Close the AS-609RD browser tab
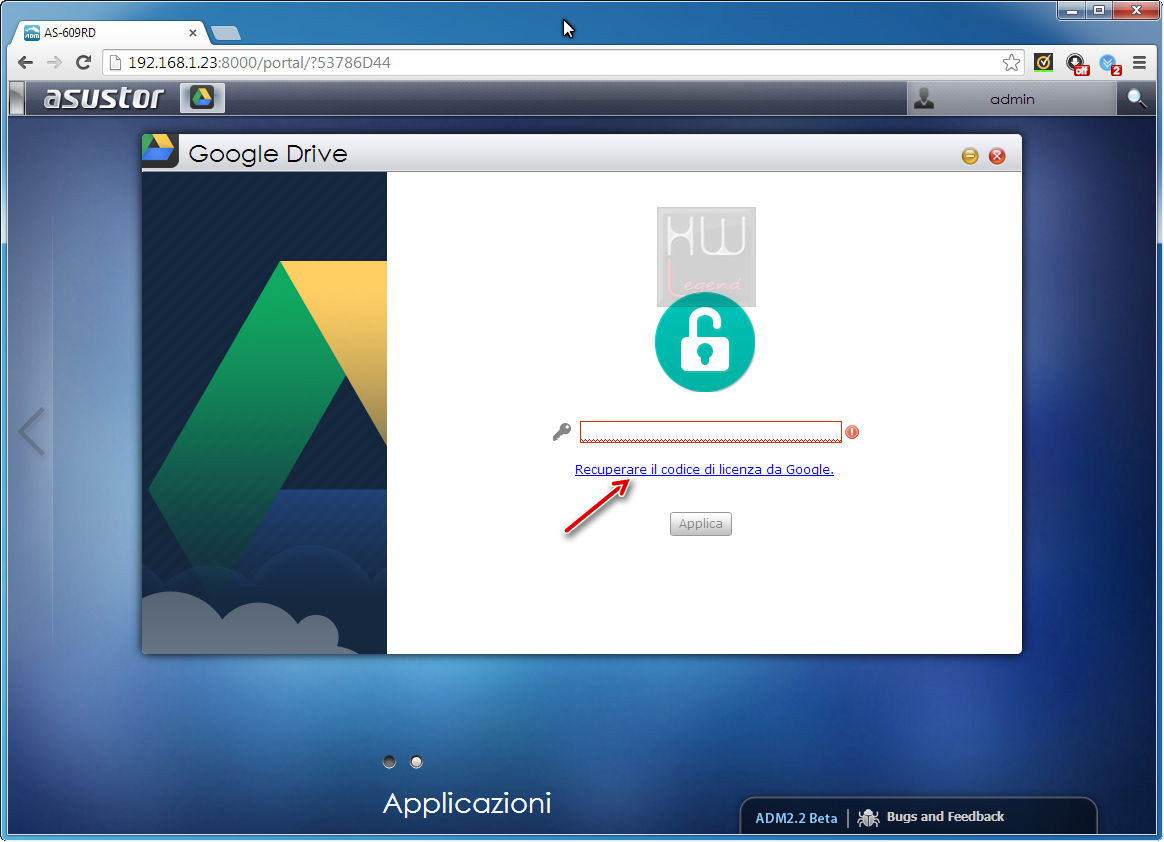Viewport: 1164px width, 842px height. click(x=192, y=33)
